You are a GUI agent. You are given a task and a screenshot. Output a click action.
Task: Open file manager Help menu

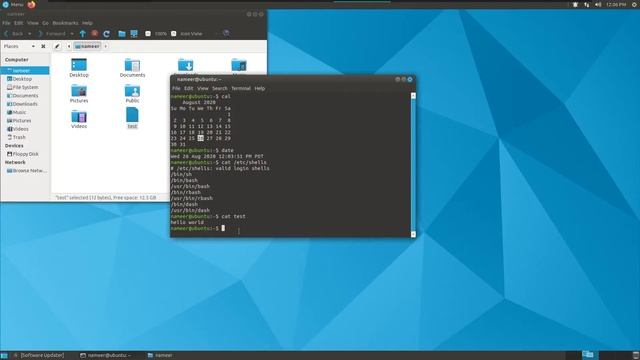click(x=87, y=23)
